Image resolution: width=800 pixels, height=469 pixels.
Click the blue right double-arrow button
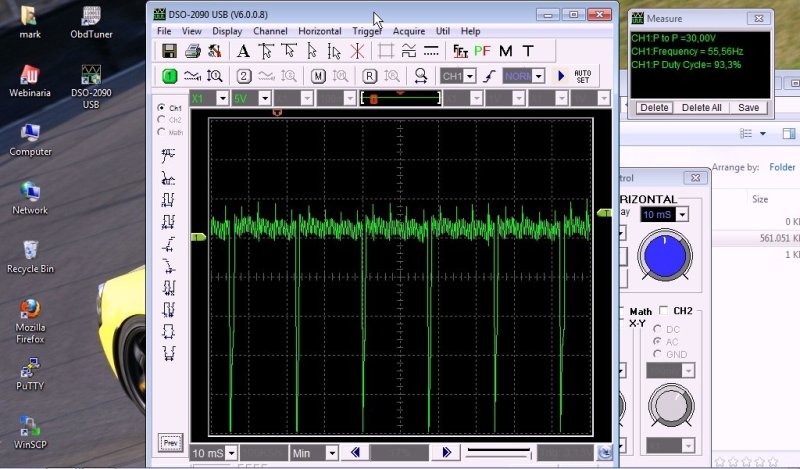[446, 452]
